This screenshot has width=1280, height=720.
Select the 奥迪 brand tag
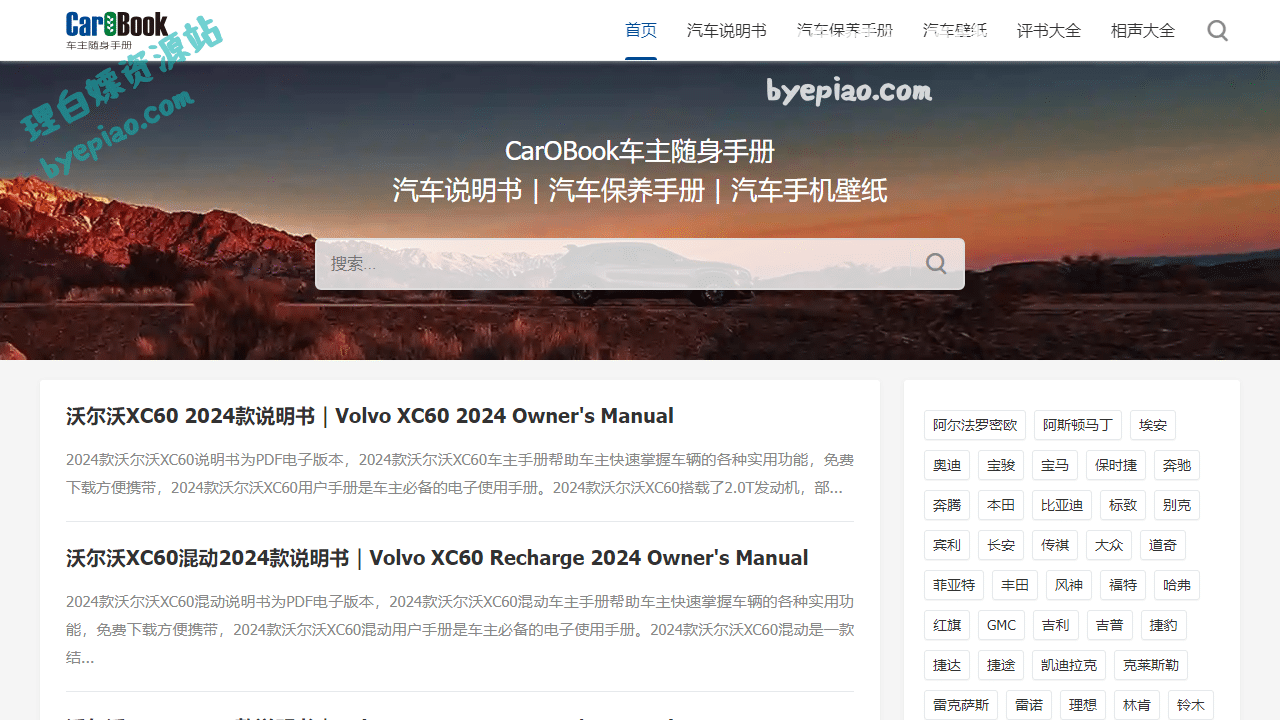[x=947, y=465]
